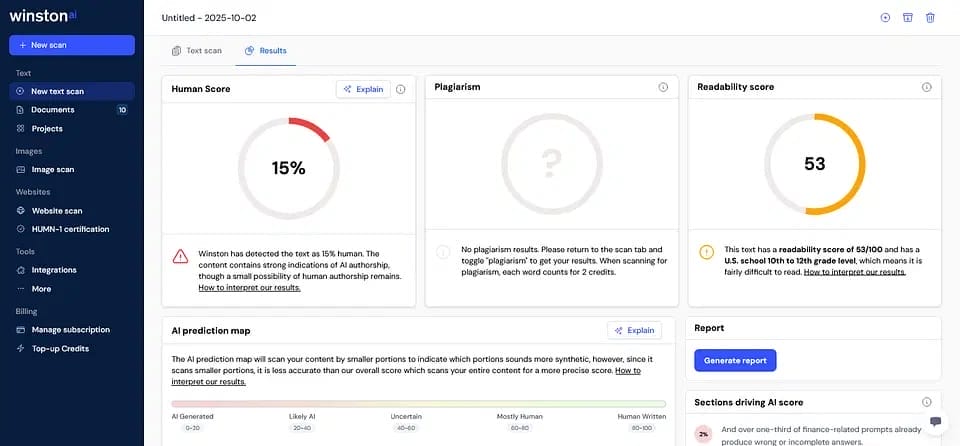
Task: Switch to the Text scan tab
Action: point(197,51)
